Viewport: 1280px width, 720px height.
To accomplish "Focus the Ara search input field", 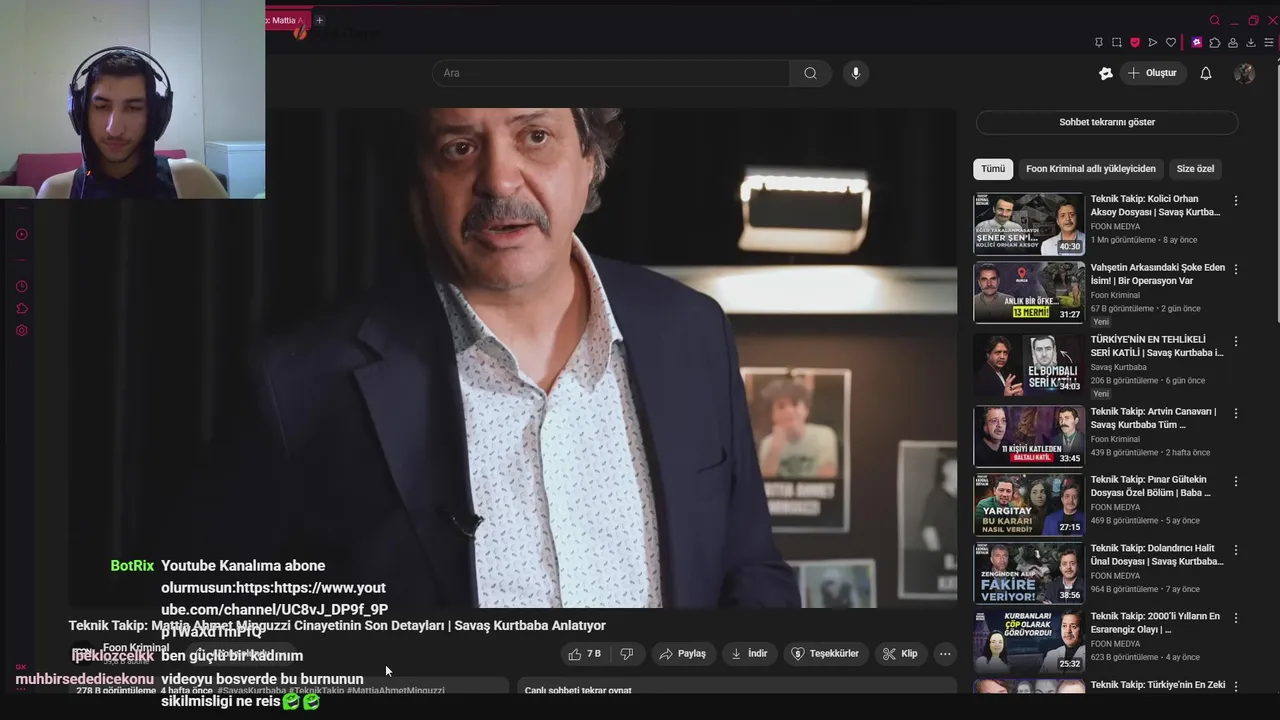I will pyautogui.click(x=611, y=73).
